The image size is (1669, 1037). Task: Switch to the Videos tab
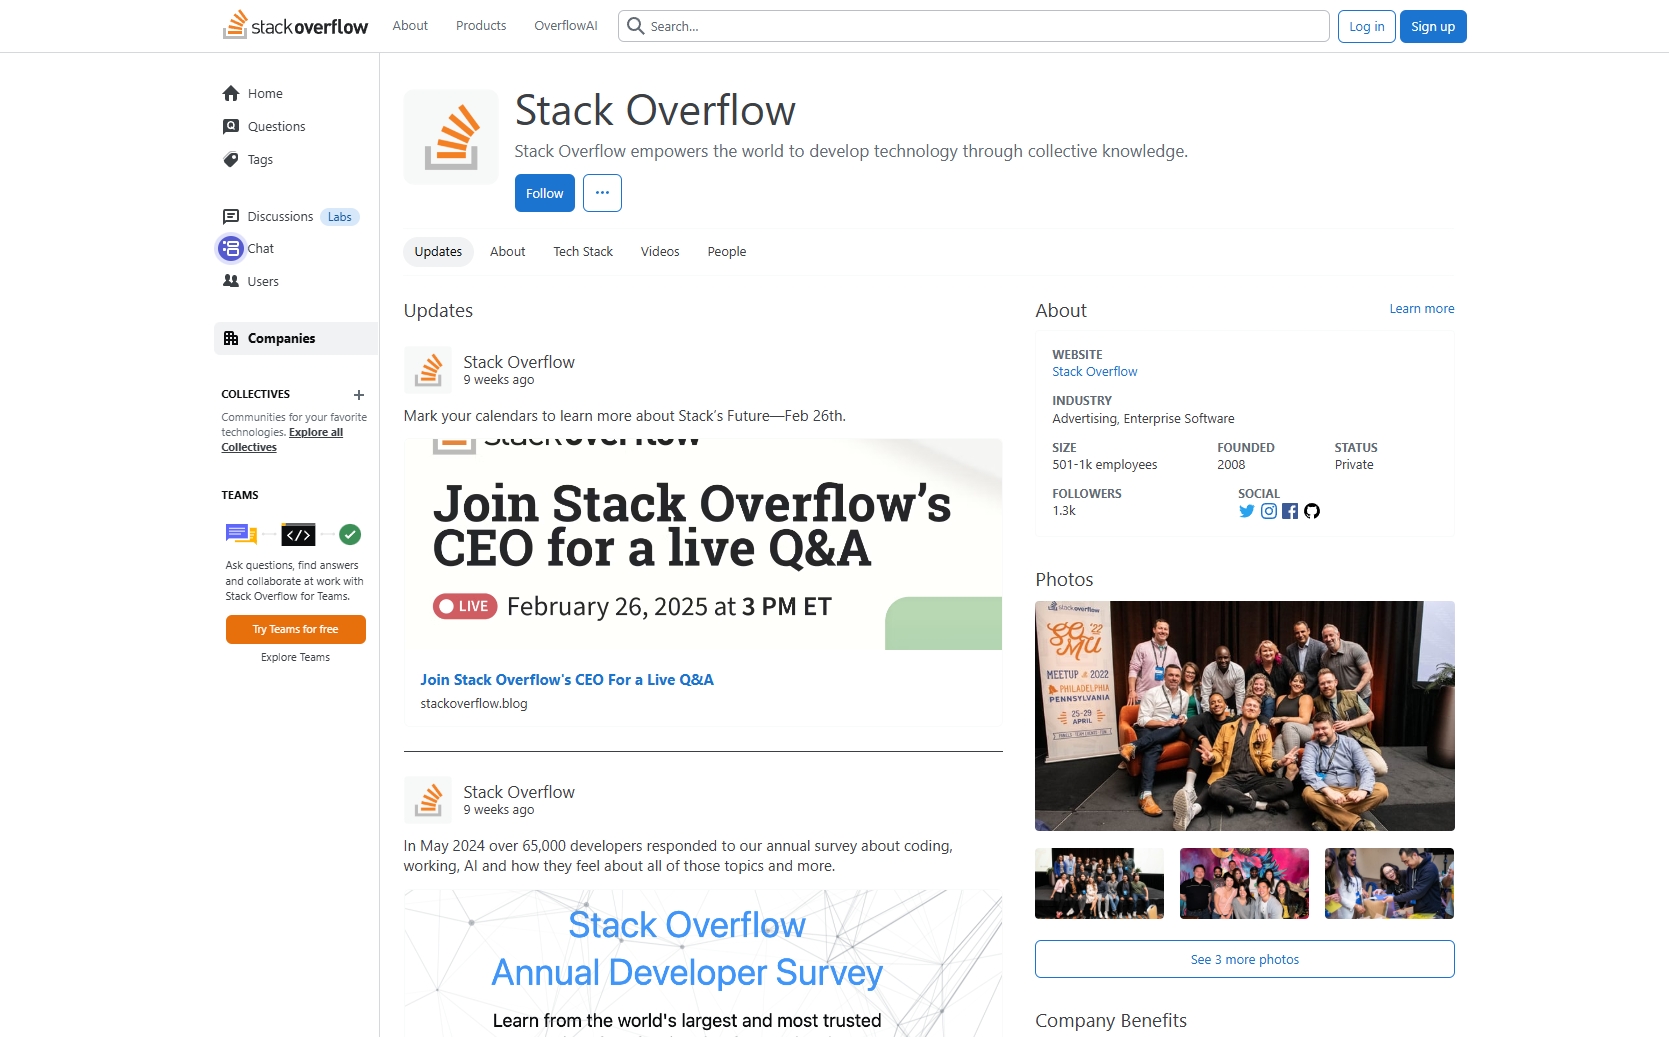coord(660,251)
